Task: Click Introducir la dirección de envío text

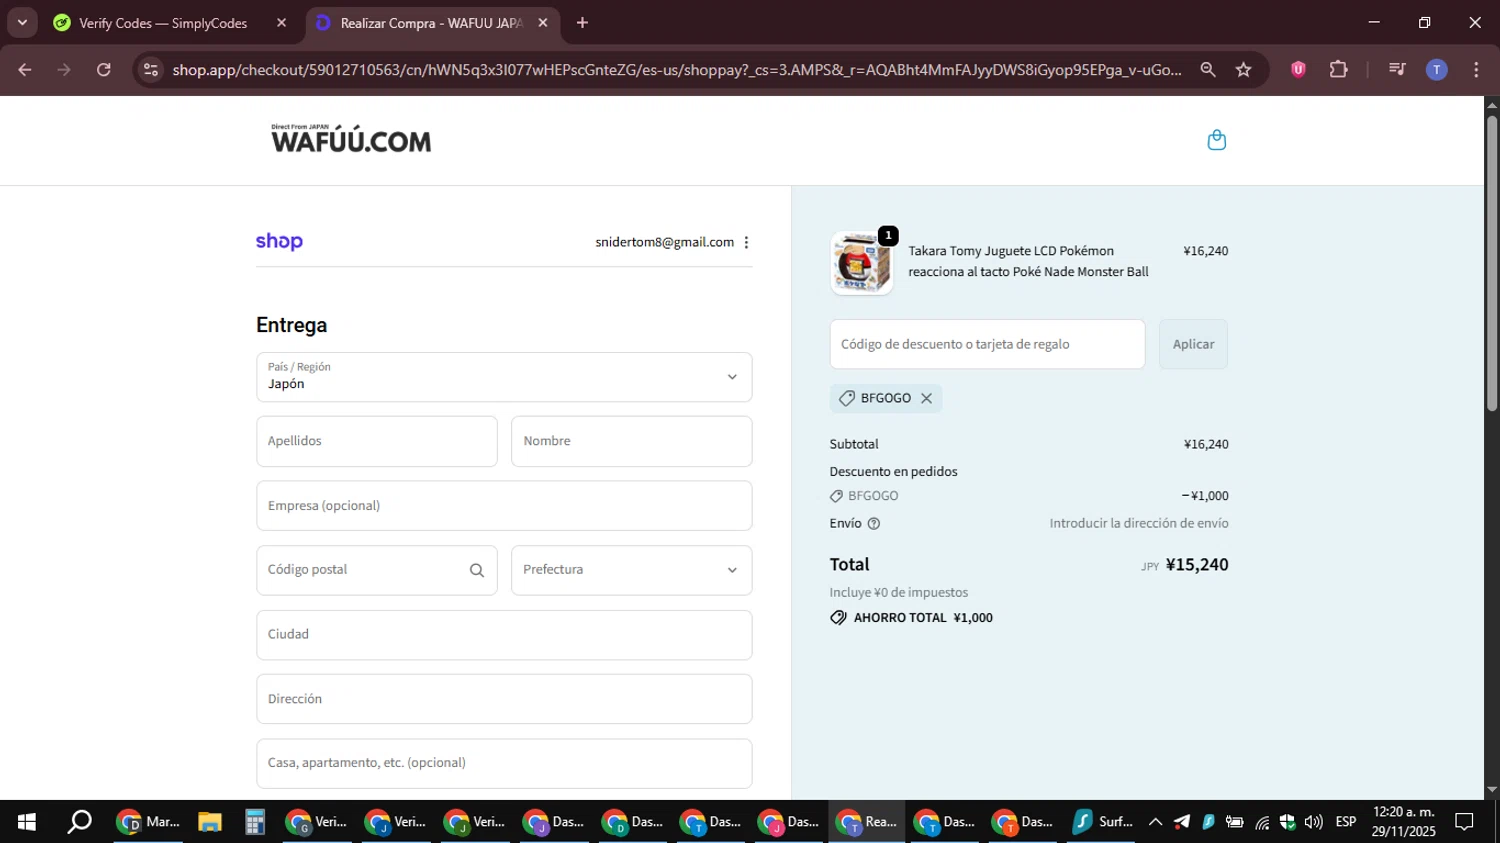Action: tap(1139, 523)
